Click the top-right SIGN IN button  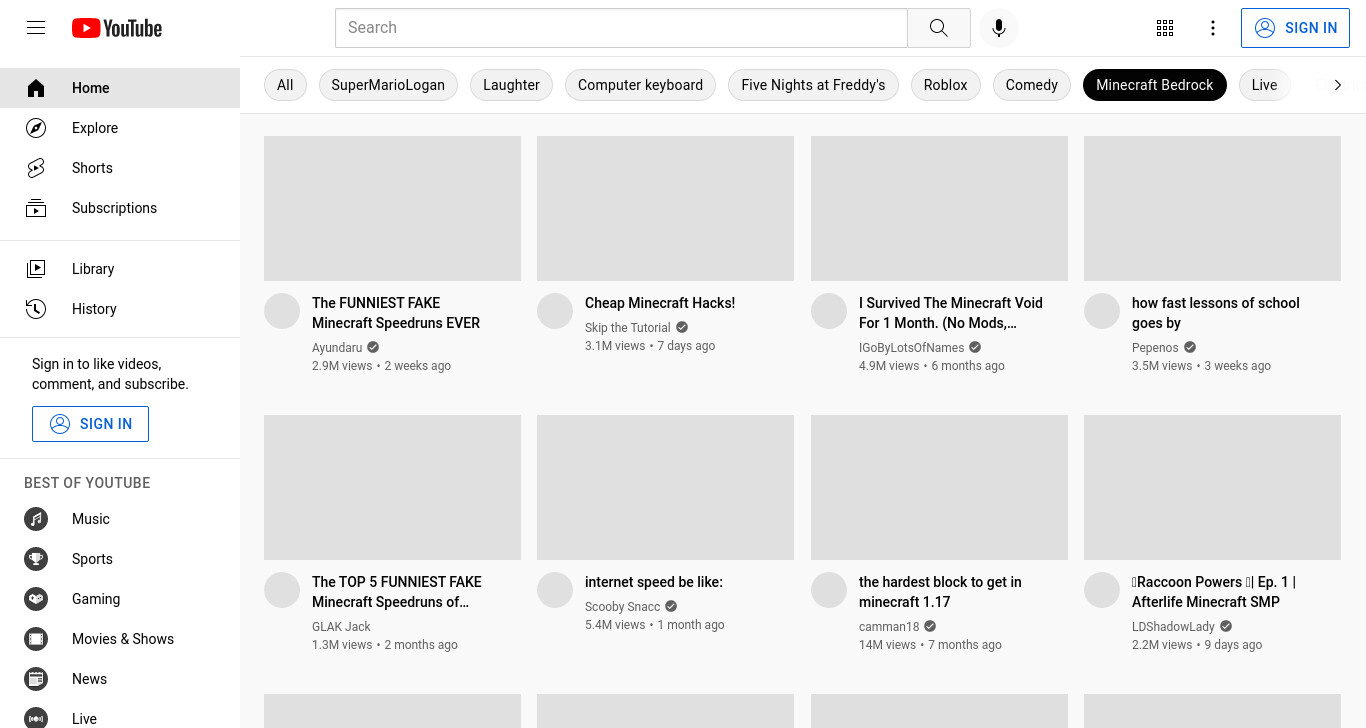(x=1295, y=28)
